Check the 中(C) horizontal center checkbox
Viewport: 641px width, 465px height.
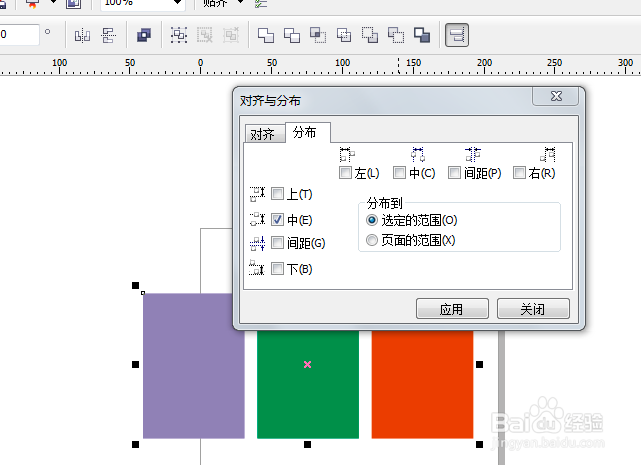click(399, 173)
